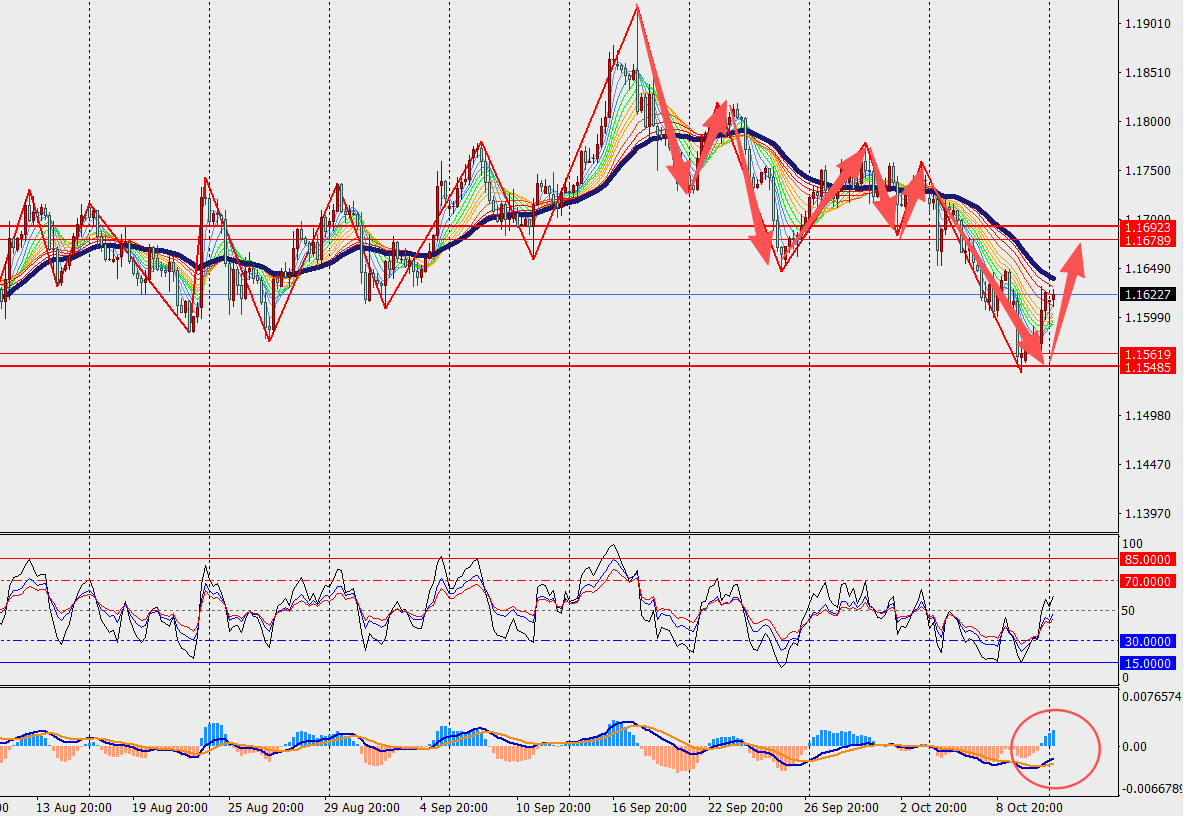Click the 70.0000 overbought level label
Screen dimensions: 1184x816
(x=1147, y=581)
